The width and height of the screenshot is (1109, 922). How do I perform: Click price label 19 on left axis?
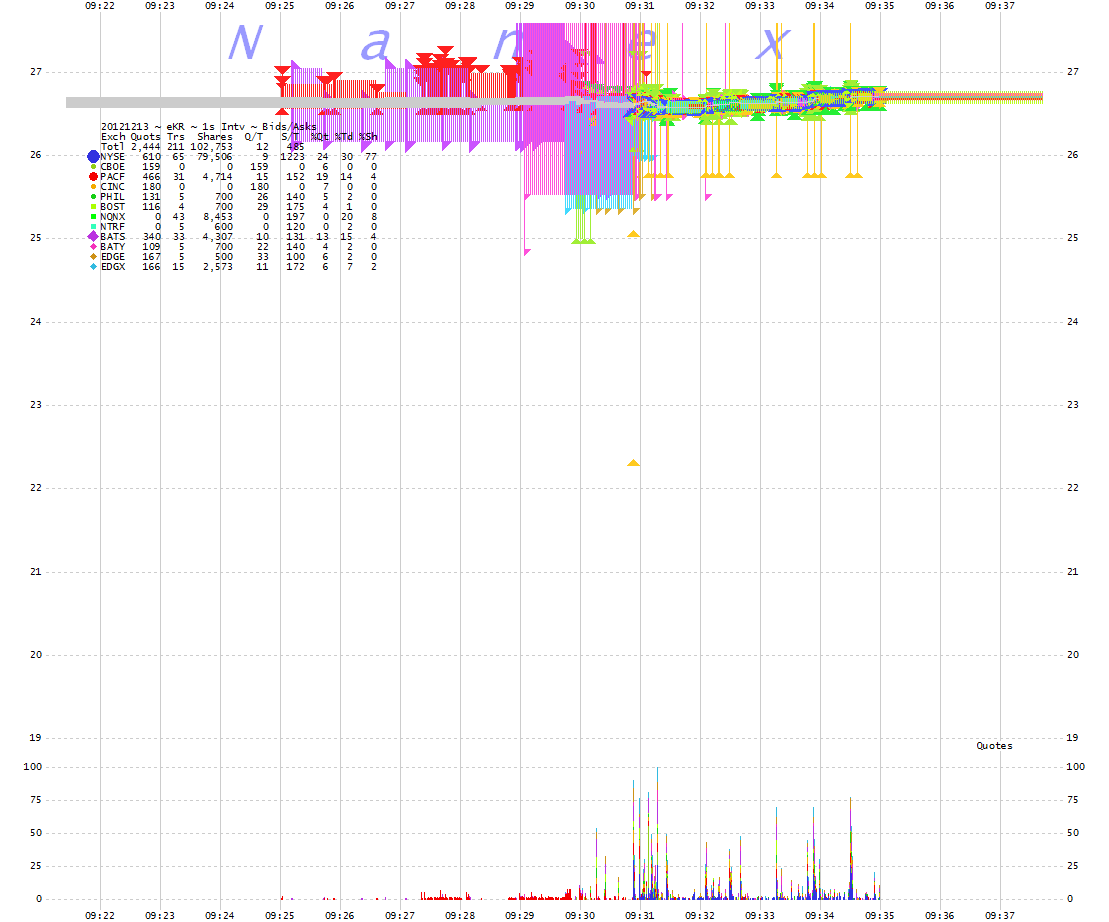[35, 737]
